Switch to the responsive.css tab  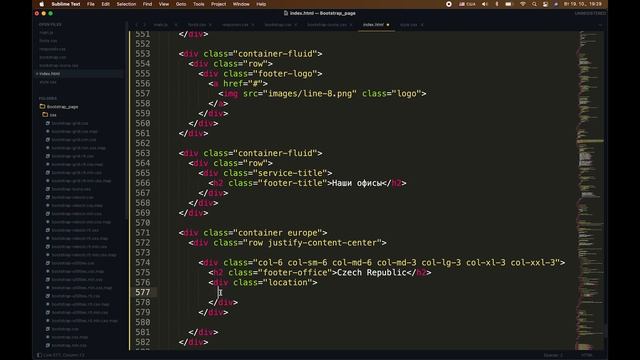point(235,25)
